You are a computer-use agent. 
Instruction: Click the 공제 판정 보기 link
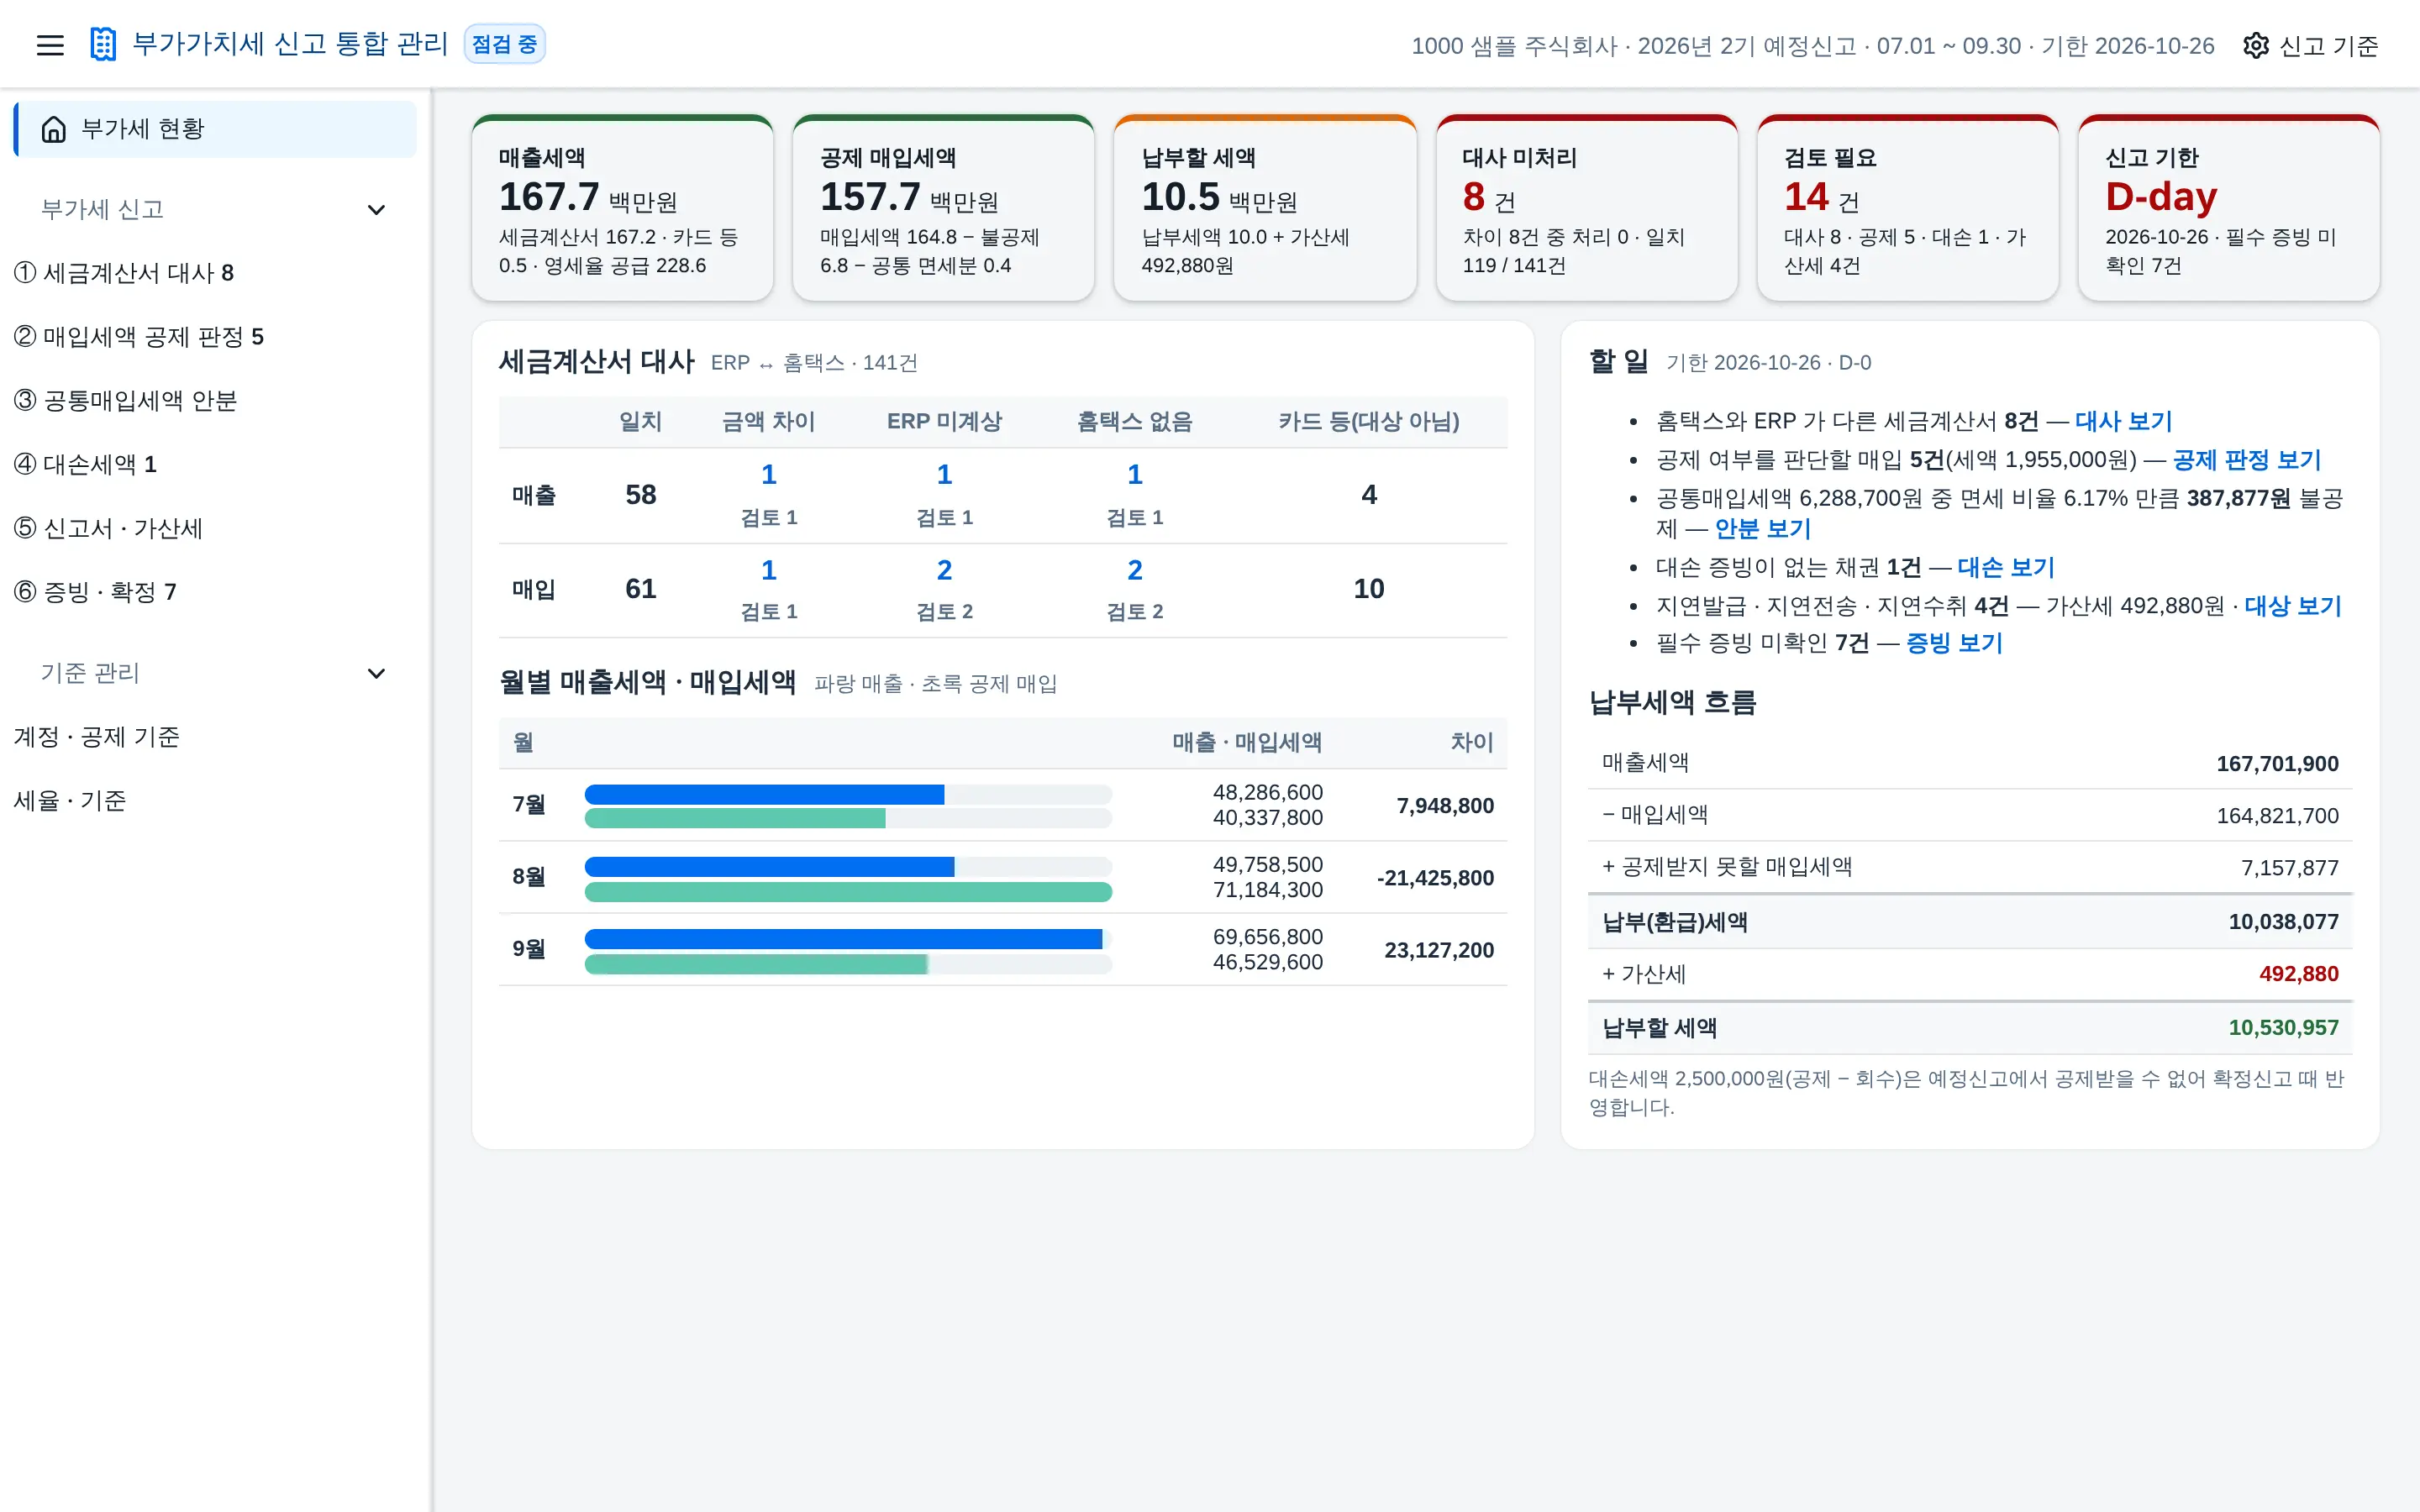[2246, 460]
